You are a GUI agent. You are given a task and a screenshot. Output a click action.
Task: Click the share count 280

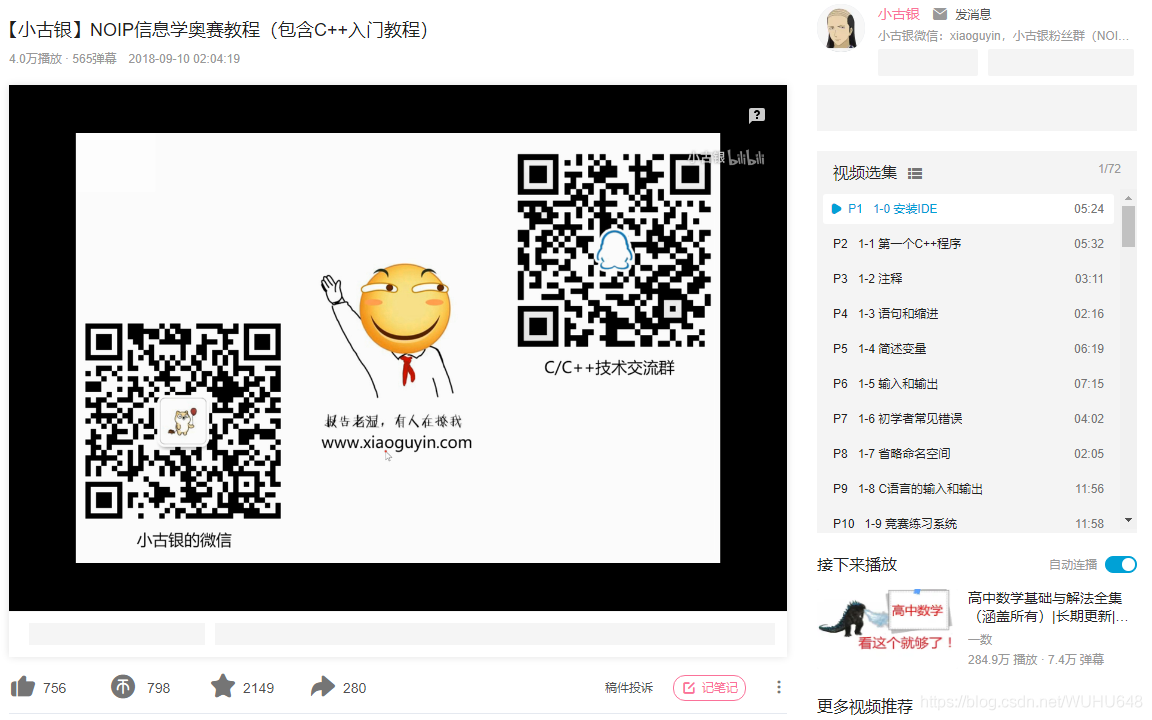[x=354, y=688]
